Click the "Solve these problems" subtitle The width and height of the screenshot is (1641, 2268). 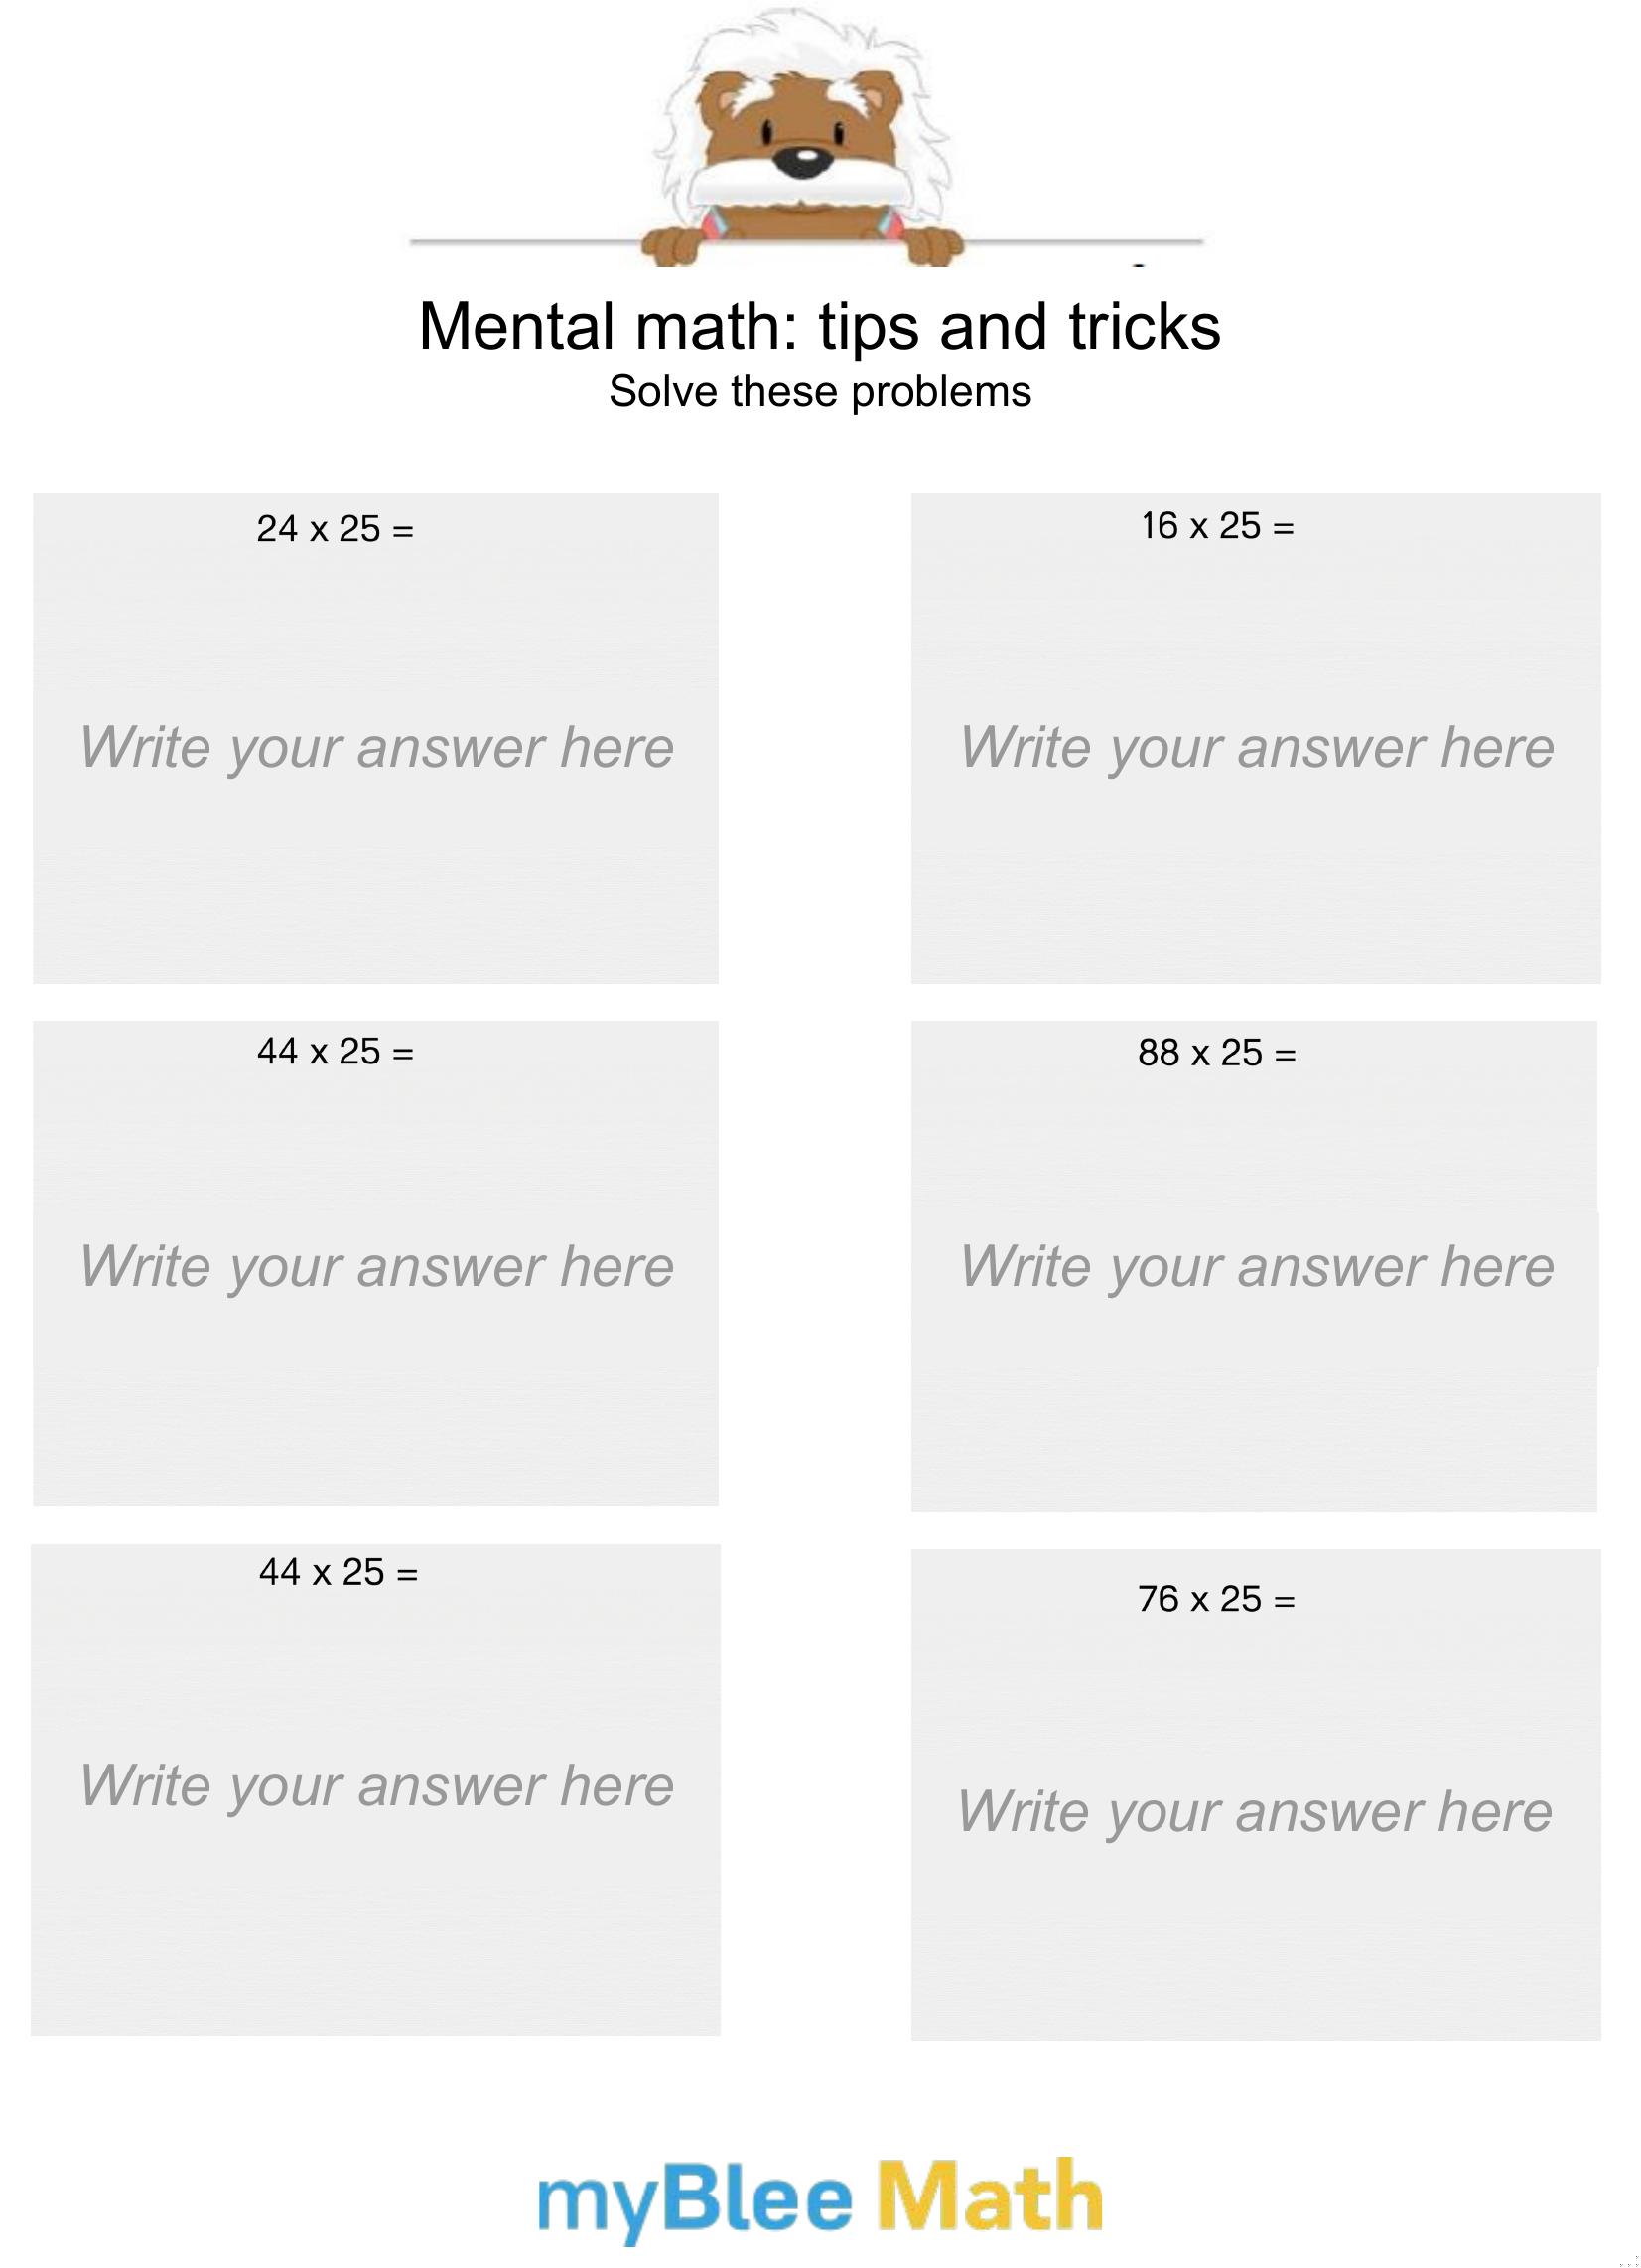[x=820, y=392]
